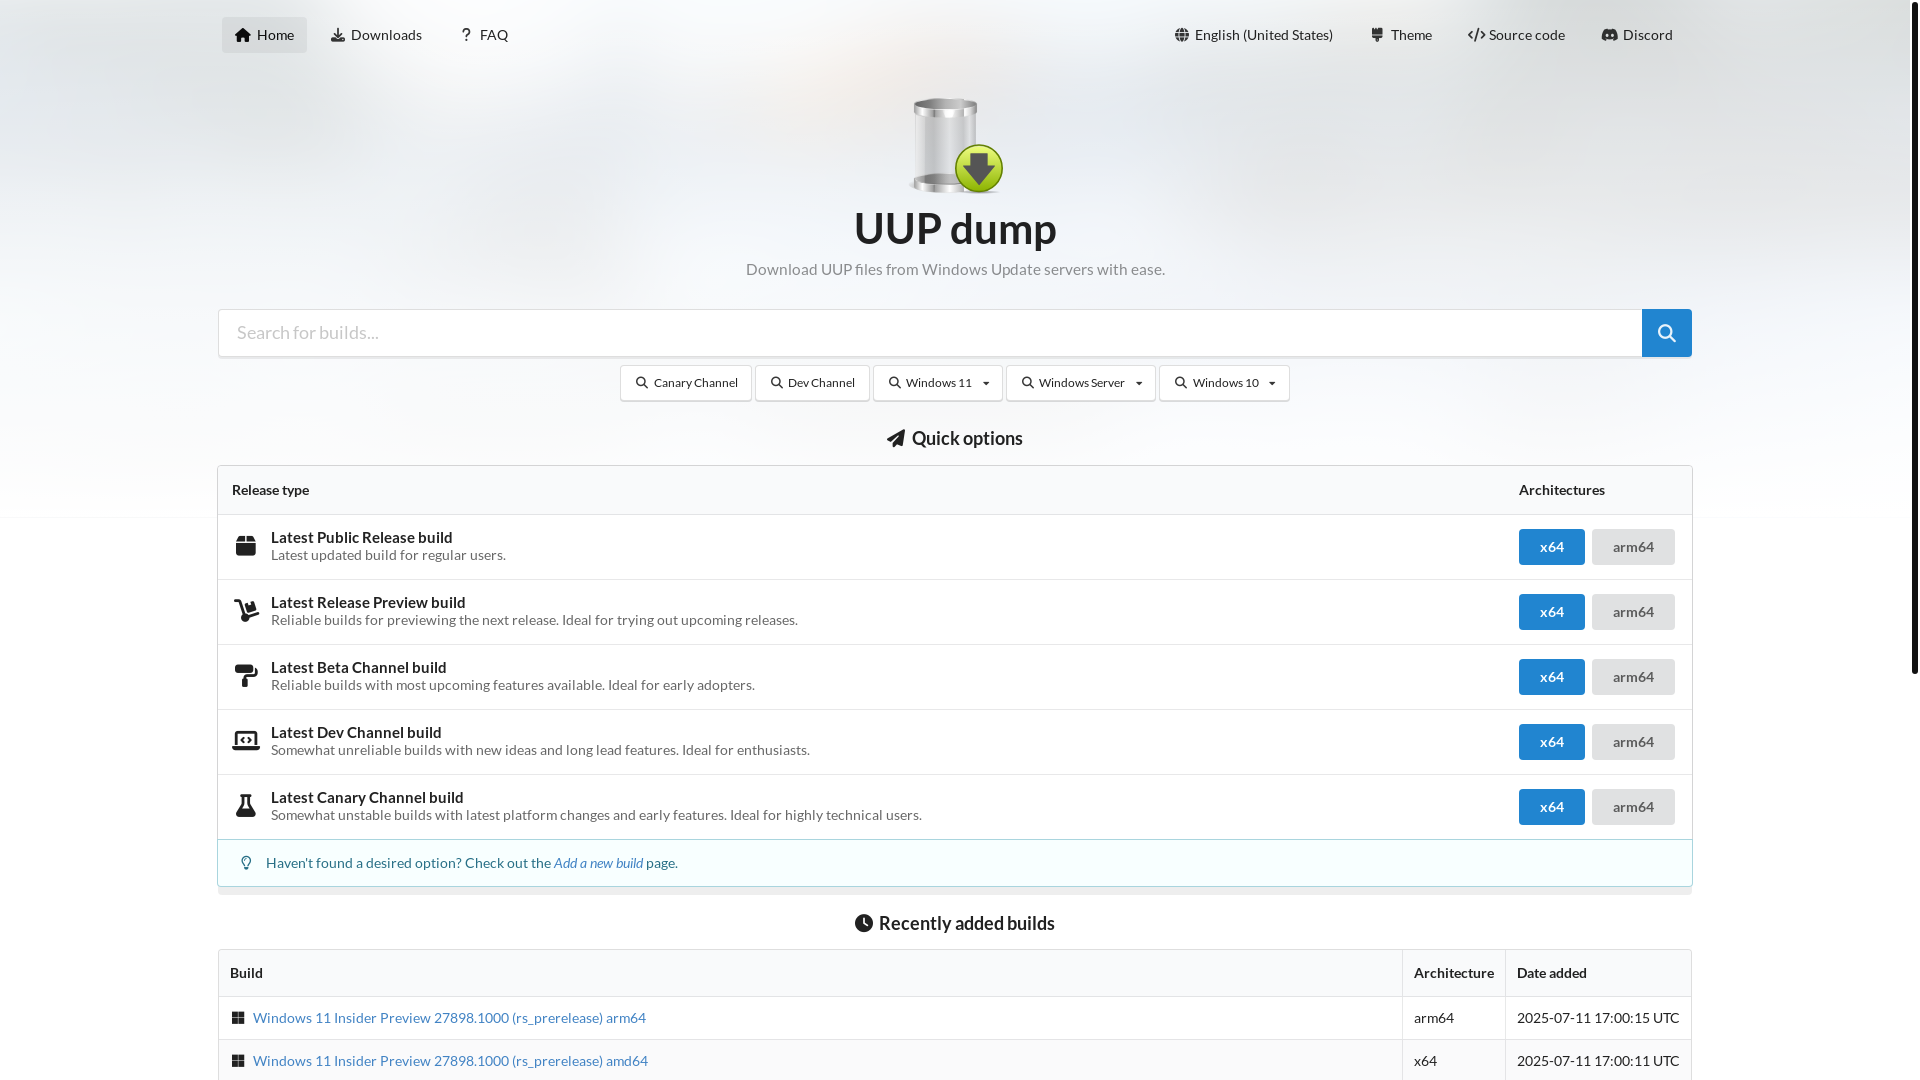
Task: Click the Dev Channel laptop code icon
Action: (x=245, y=741)
